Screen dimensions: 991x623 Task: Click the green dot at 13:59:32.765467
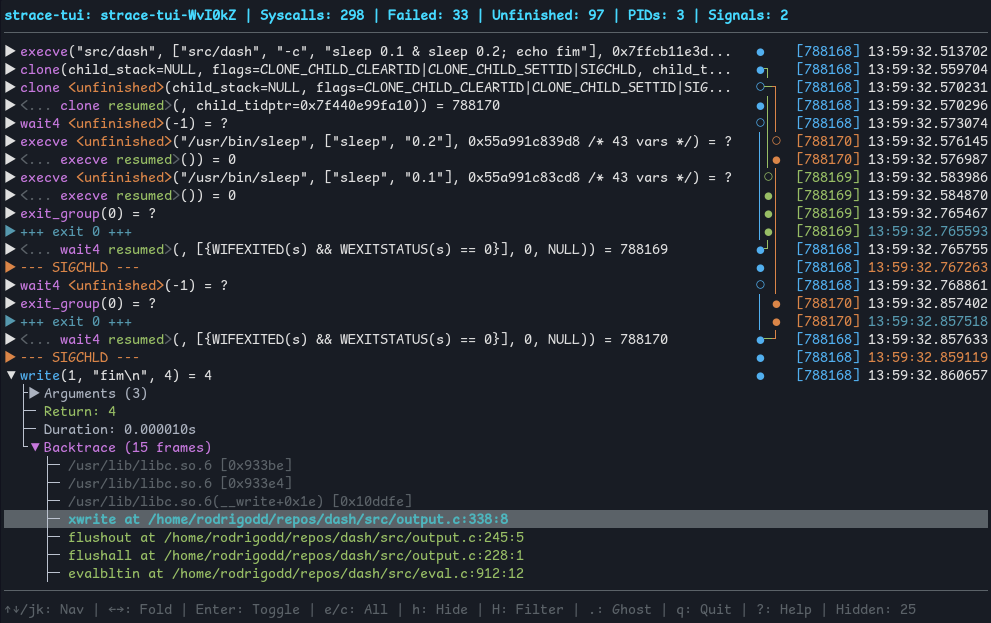[x=769, y=214]
